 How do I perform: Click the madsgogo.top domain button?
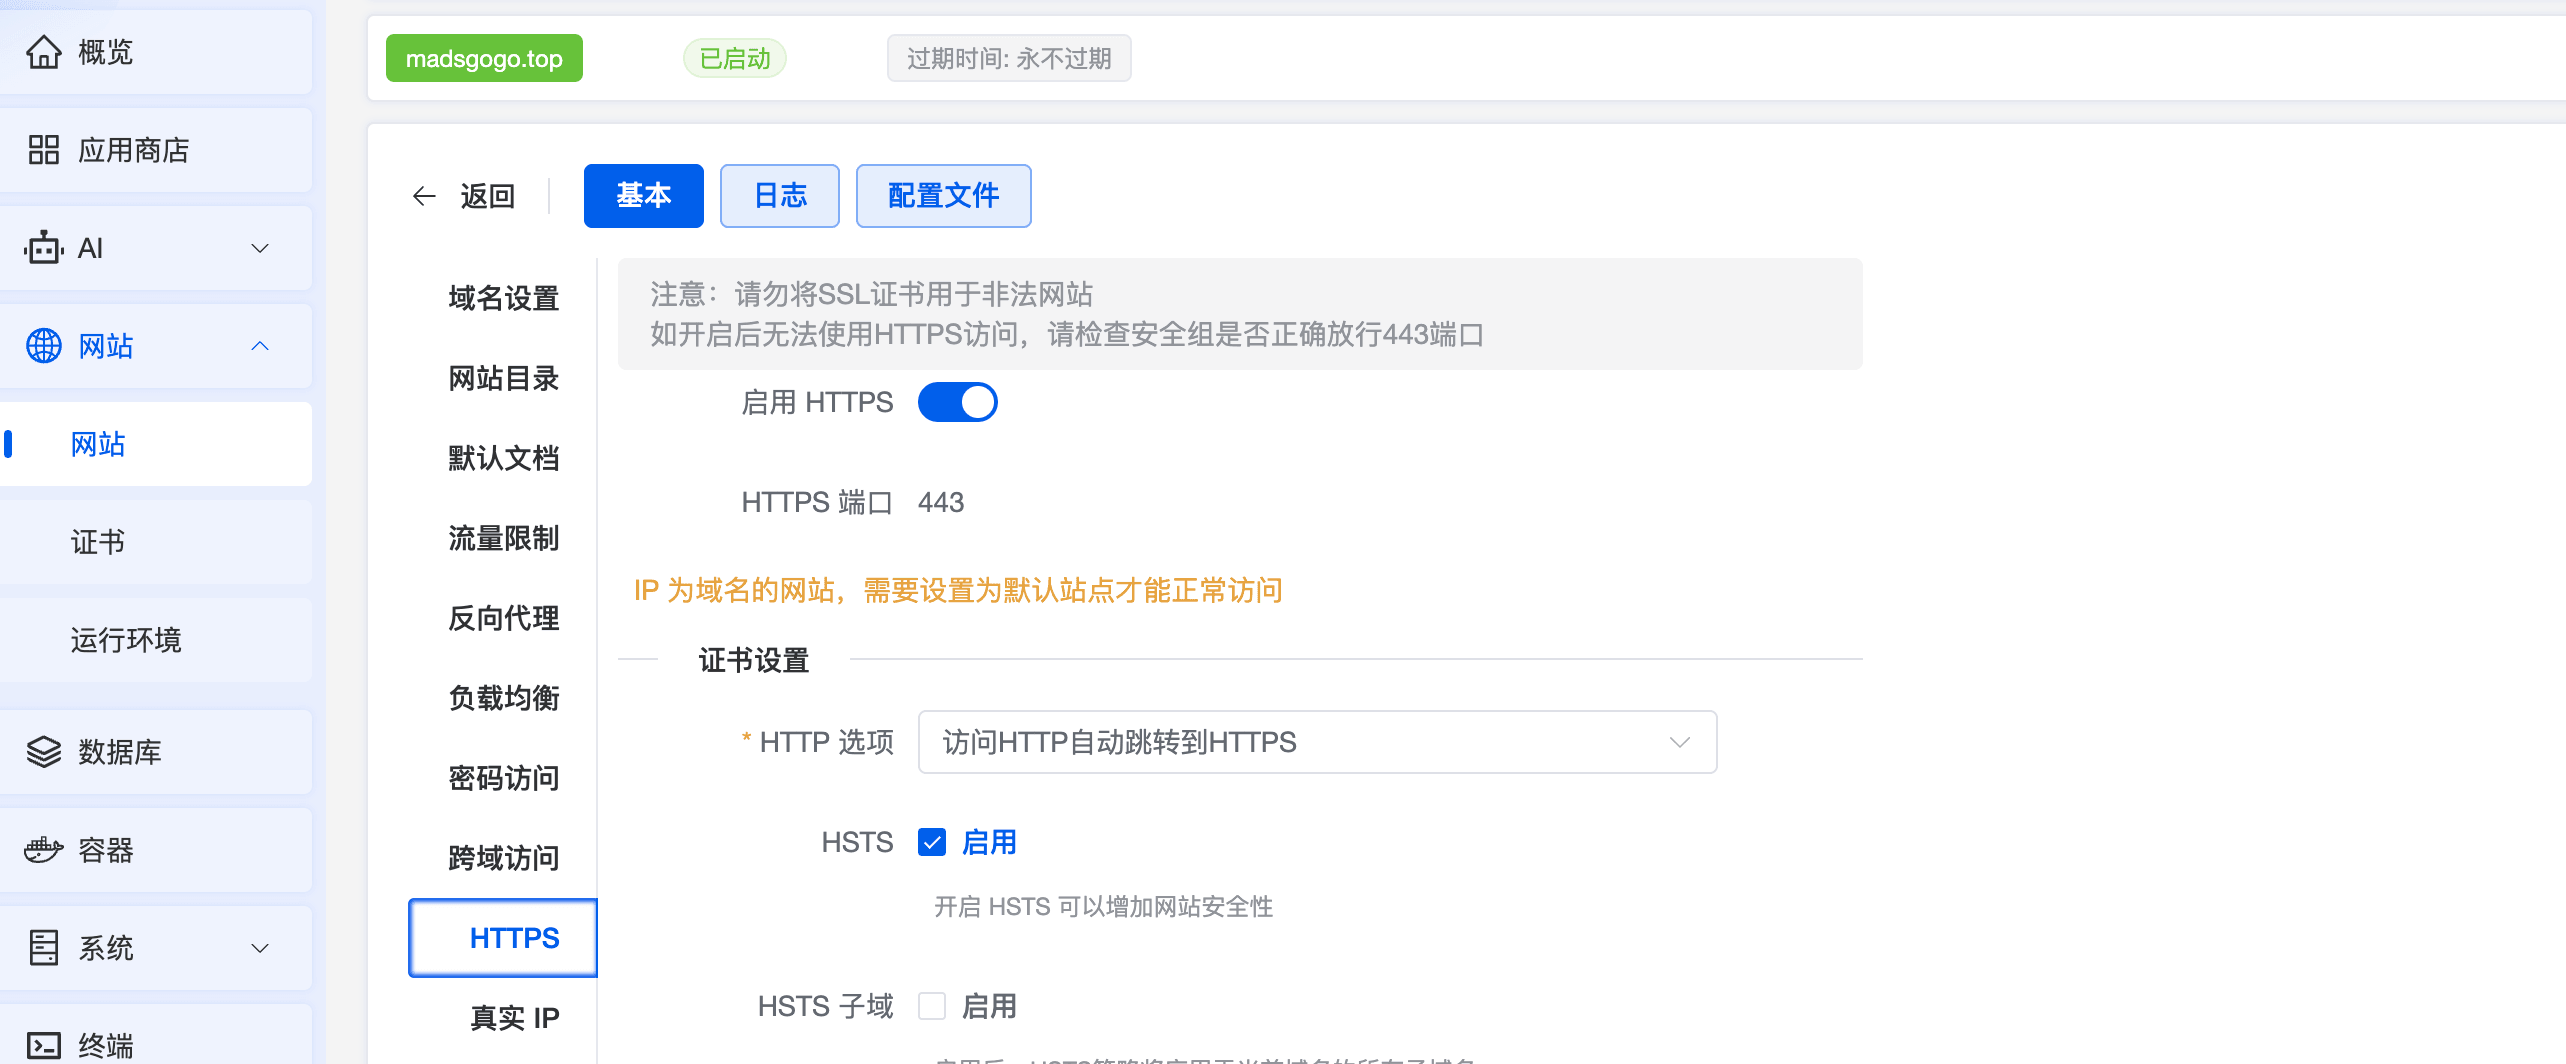pos(484,59)
